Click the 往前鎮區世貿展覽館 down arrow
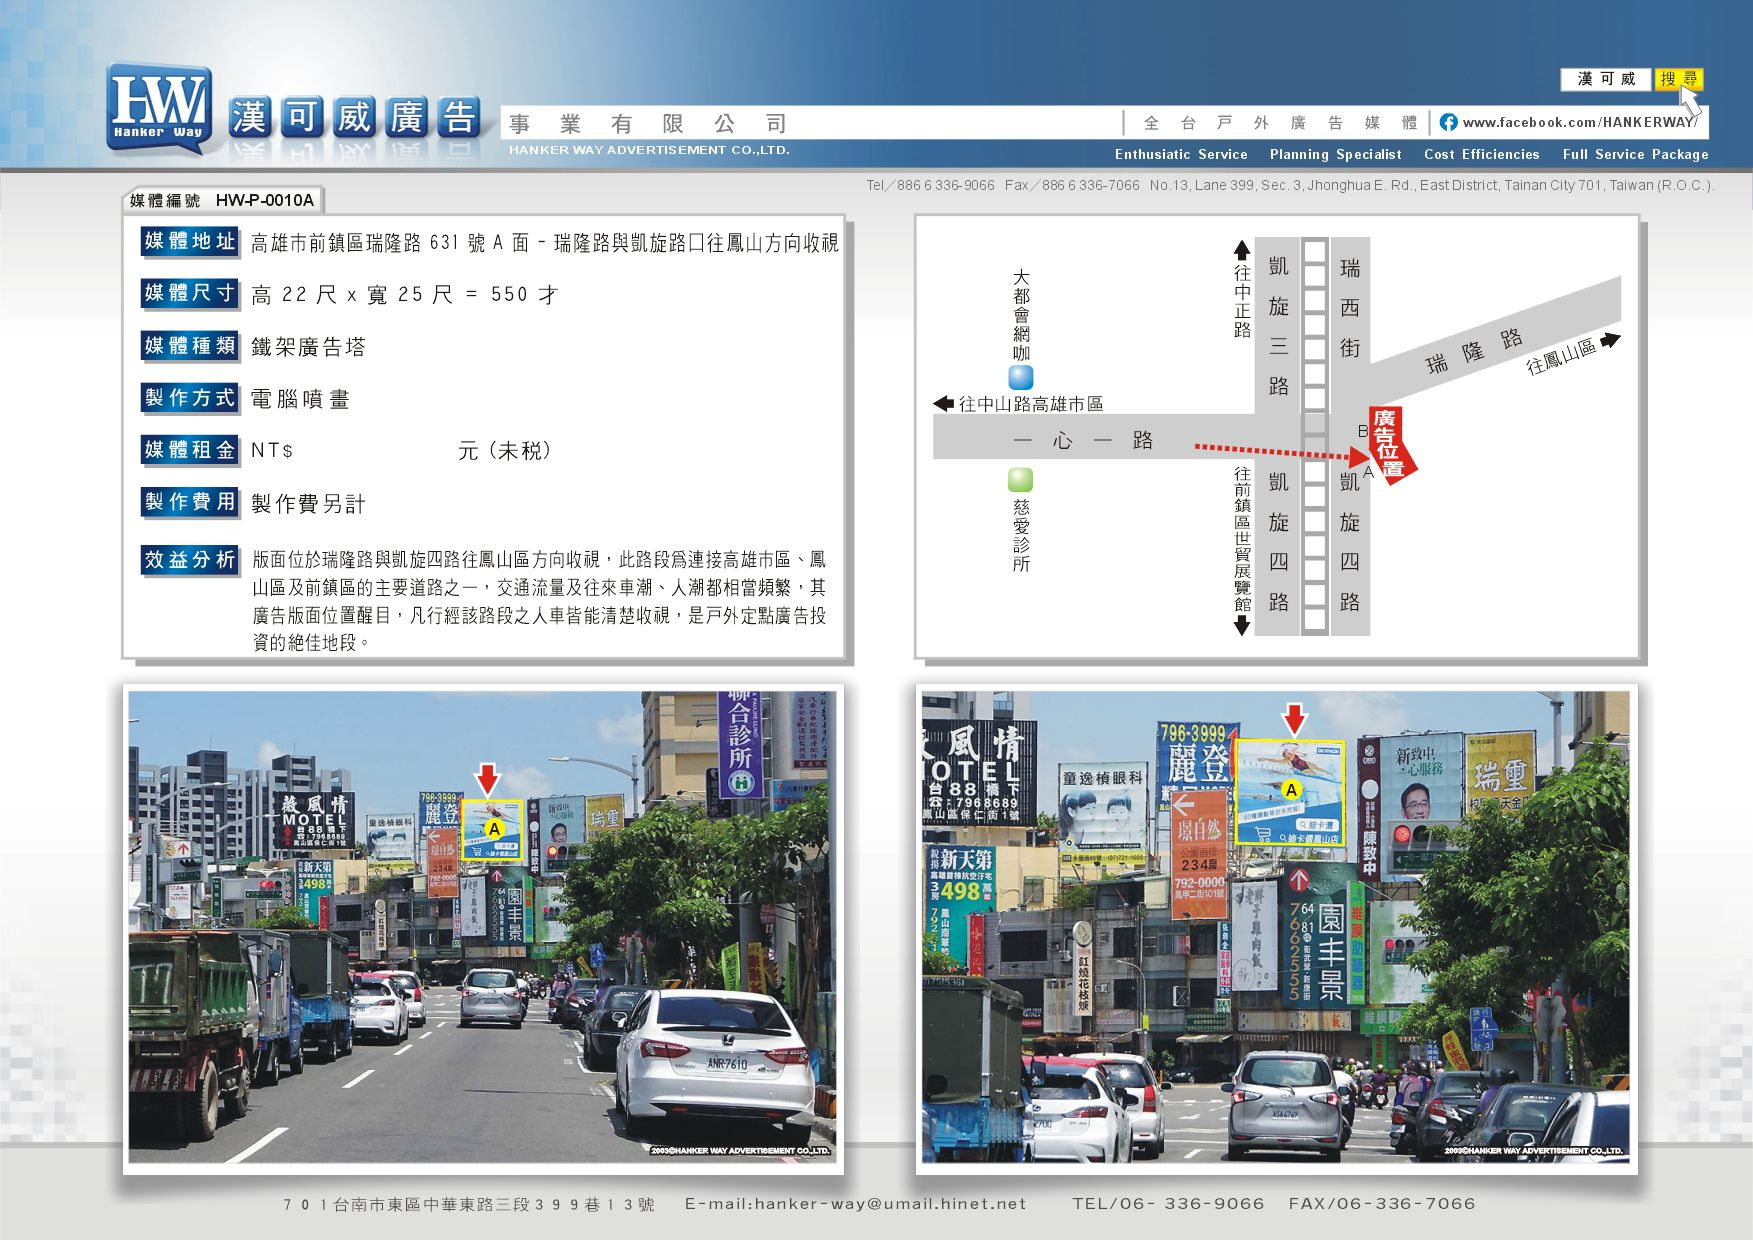This screenshot has height=1240, width=1753. coord(1242,625)
